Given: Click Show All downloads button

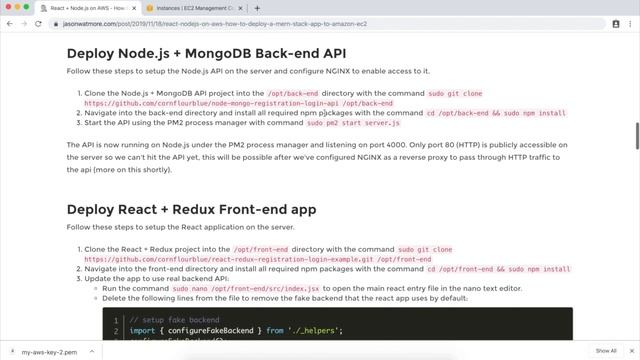Looking at the screenshot, I should 606,351.
